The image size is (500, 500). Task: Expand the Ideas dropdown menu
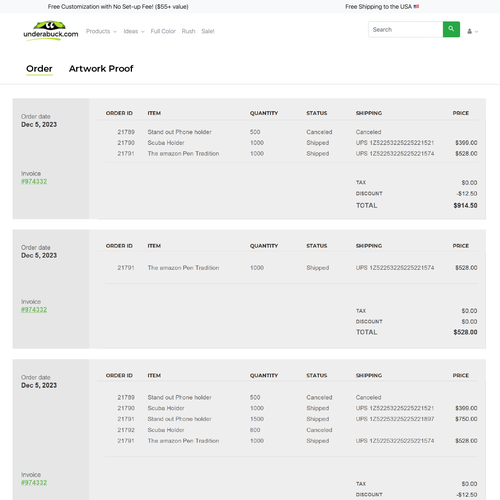[x=134, y=31]
